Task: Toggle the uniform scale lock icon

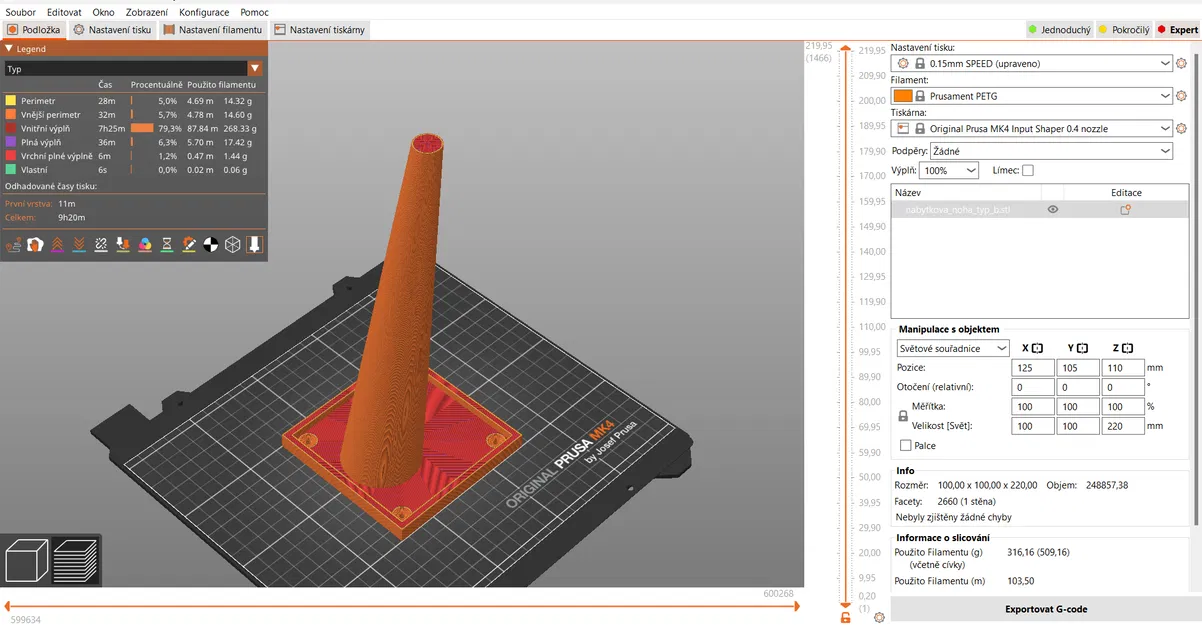Action: pyautogui.click(x=902, y=416)
